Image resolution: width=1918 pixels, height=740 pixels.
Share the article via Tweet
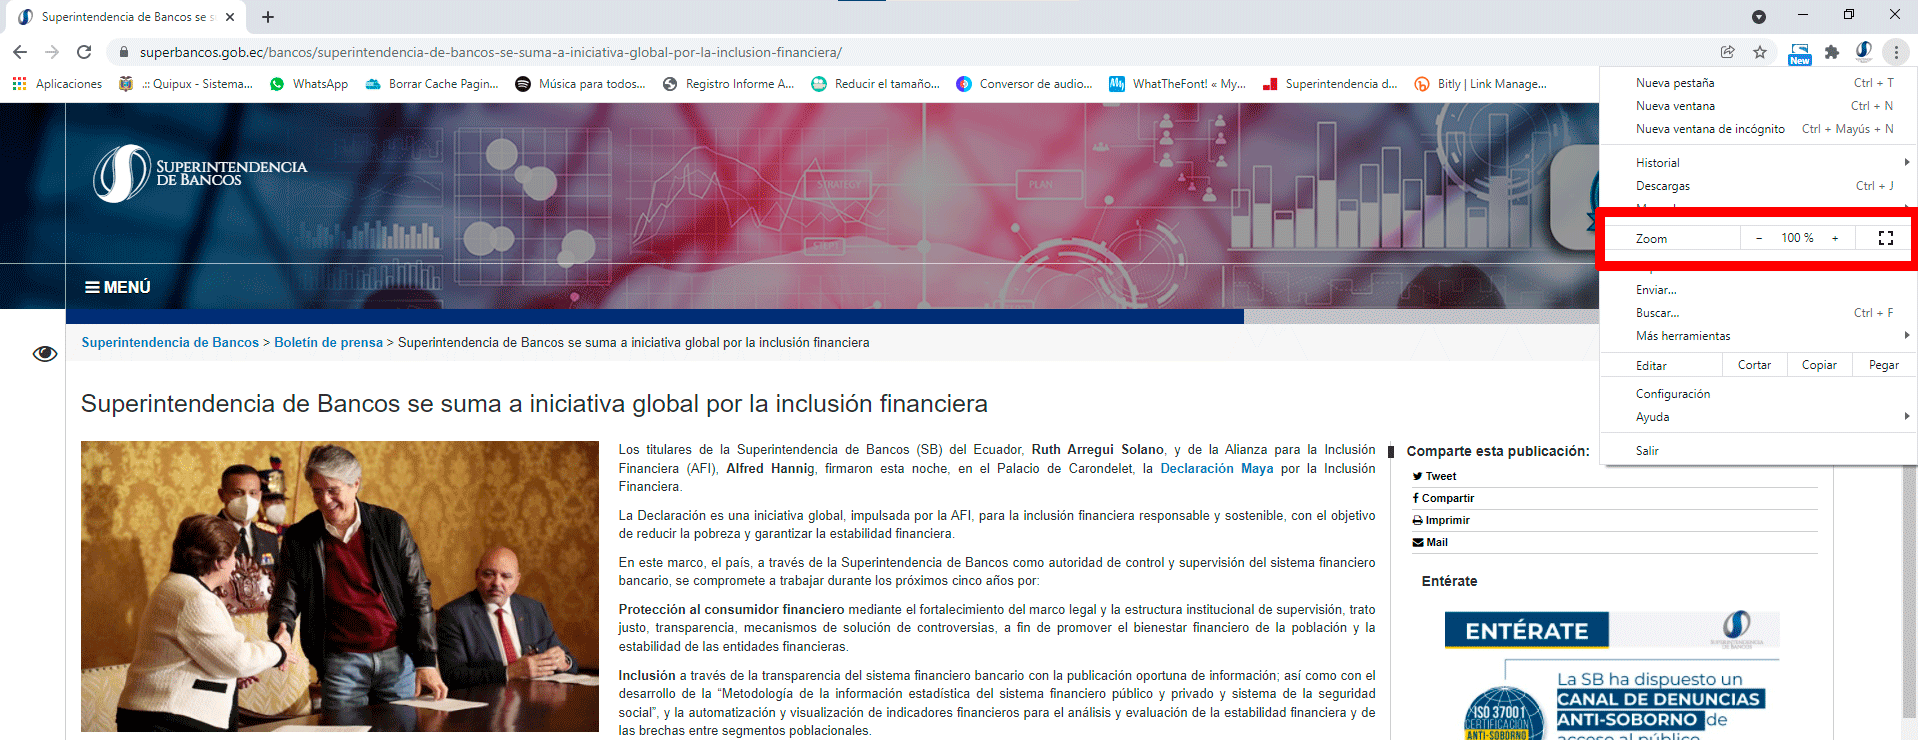[x=1434, y=476]
